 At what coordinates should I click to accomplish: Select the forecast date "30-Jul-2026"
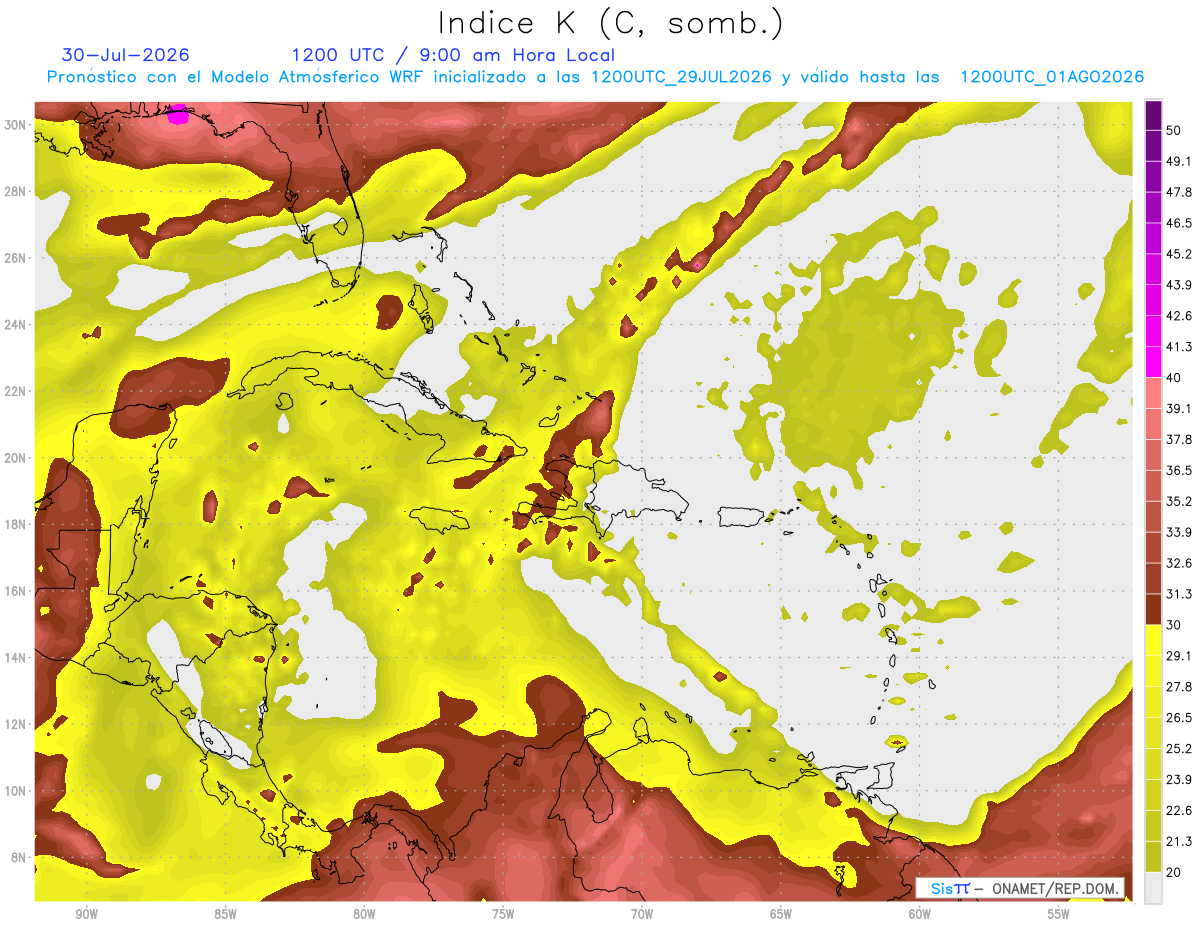click(x=126, y=55)
